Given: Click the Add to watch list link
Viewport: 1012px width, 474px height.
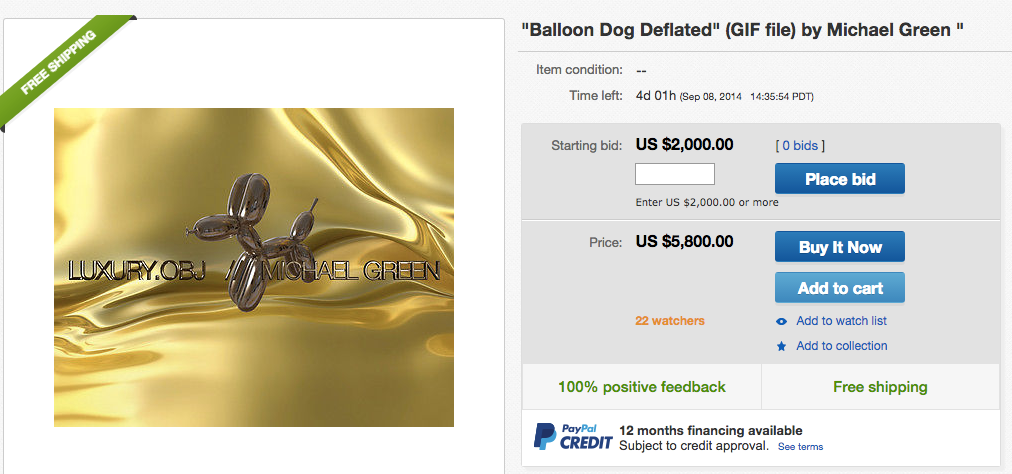Looking at the screenshot, I should click(842, 321).
